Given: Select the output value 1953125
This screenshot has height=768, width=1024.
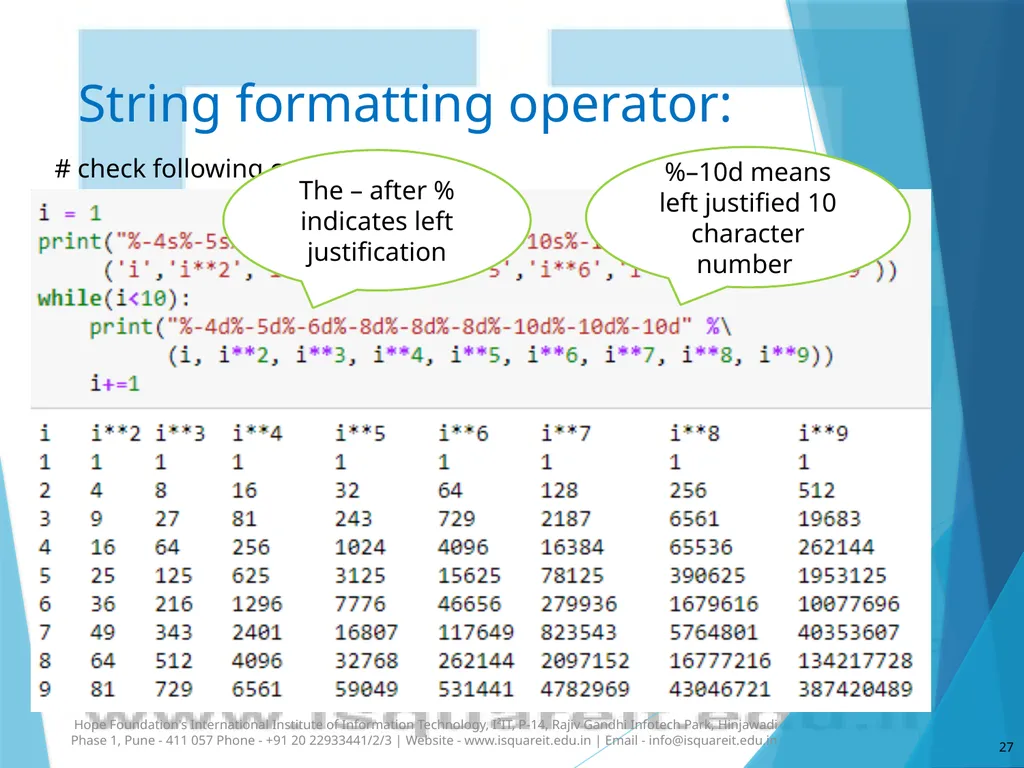Looking at the screenshot, I should pos(842,575).
